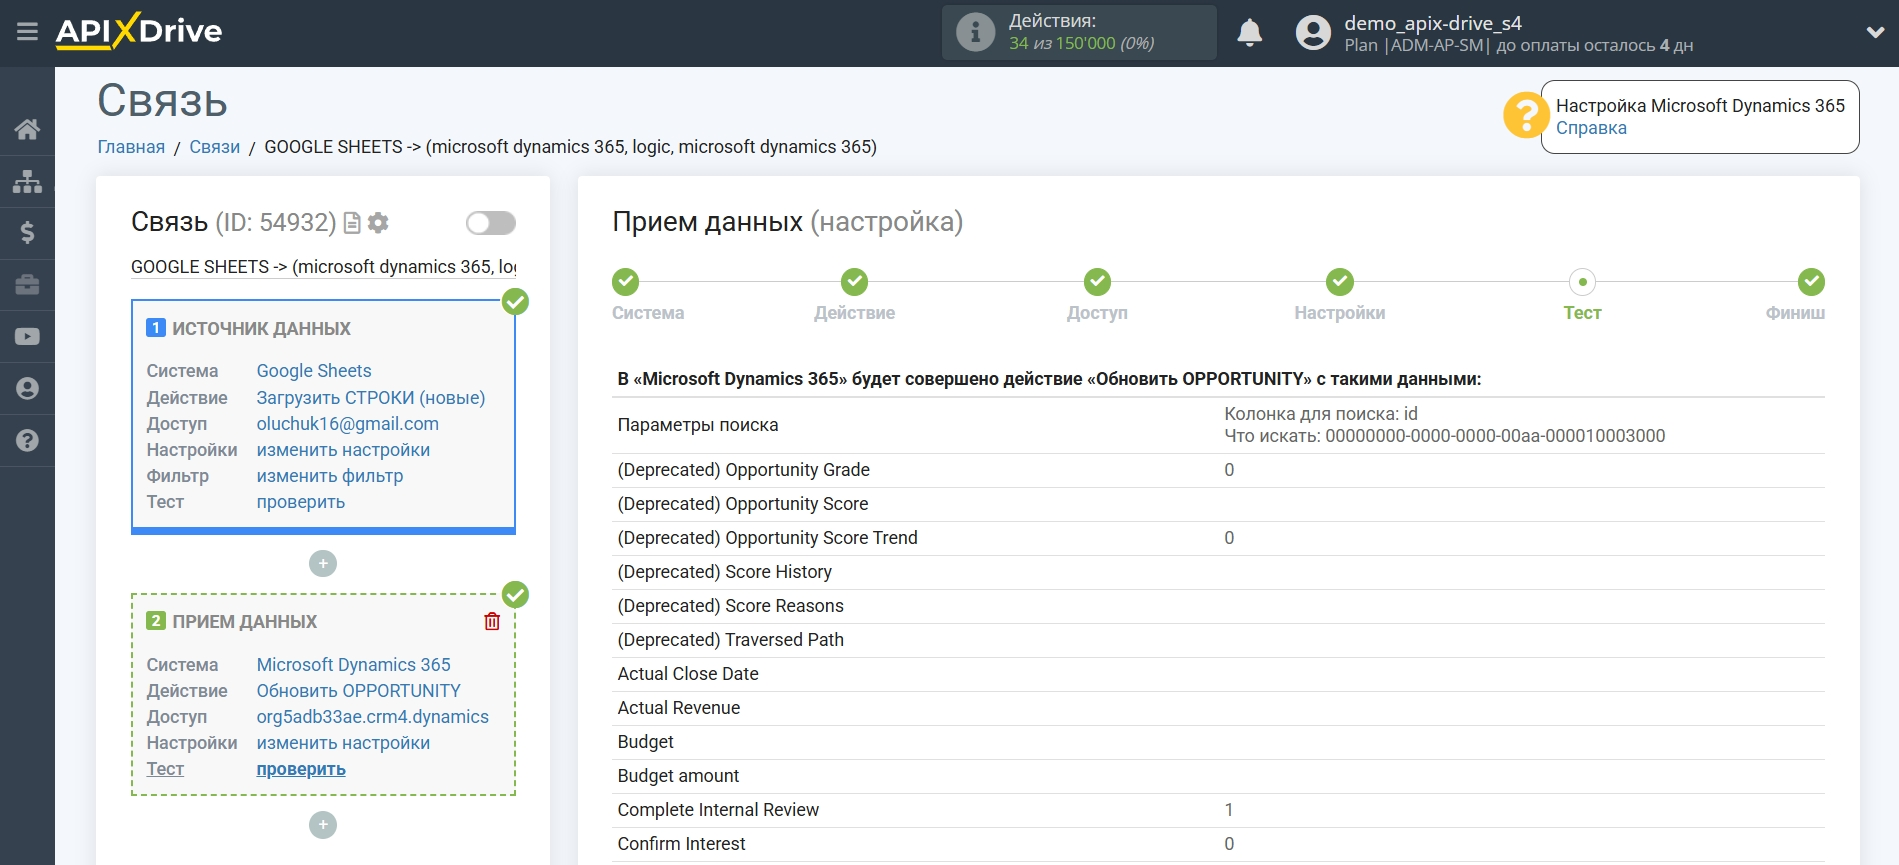Click source изменить настройки link
This screenshot has height=865, width=1899.
[343, 450]
